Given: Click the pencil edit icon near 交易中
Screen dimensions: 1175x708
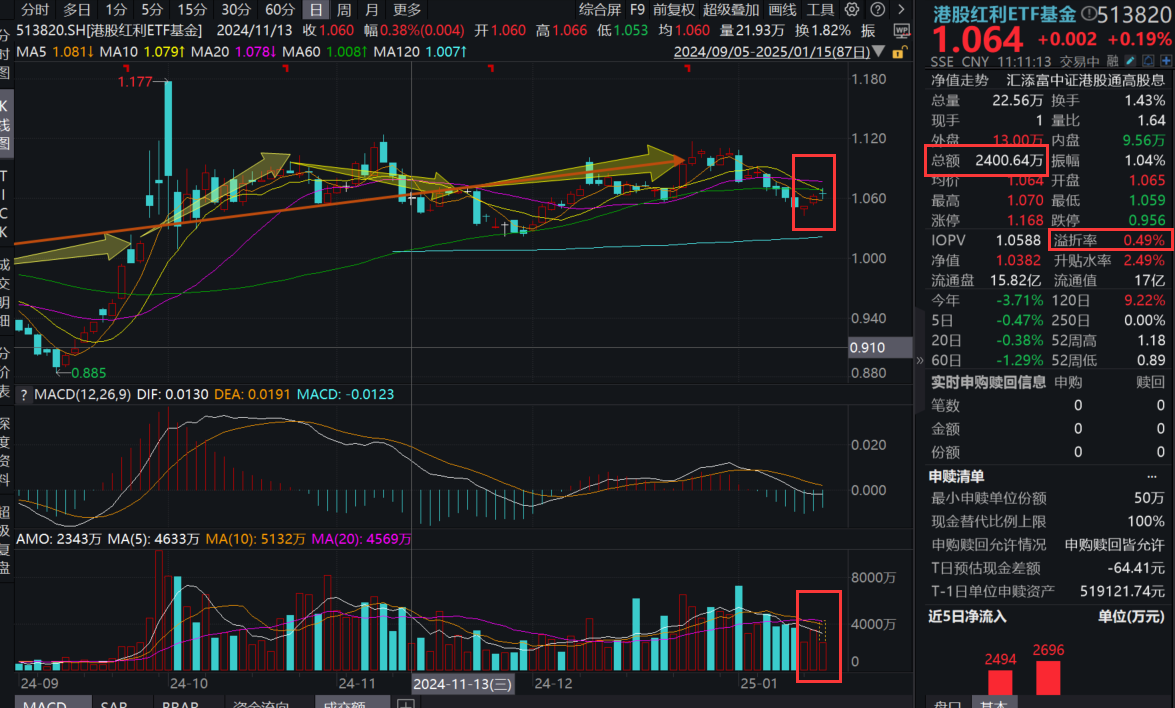Looking at the screenshot, I should click(1130, 59).
